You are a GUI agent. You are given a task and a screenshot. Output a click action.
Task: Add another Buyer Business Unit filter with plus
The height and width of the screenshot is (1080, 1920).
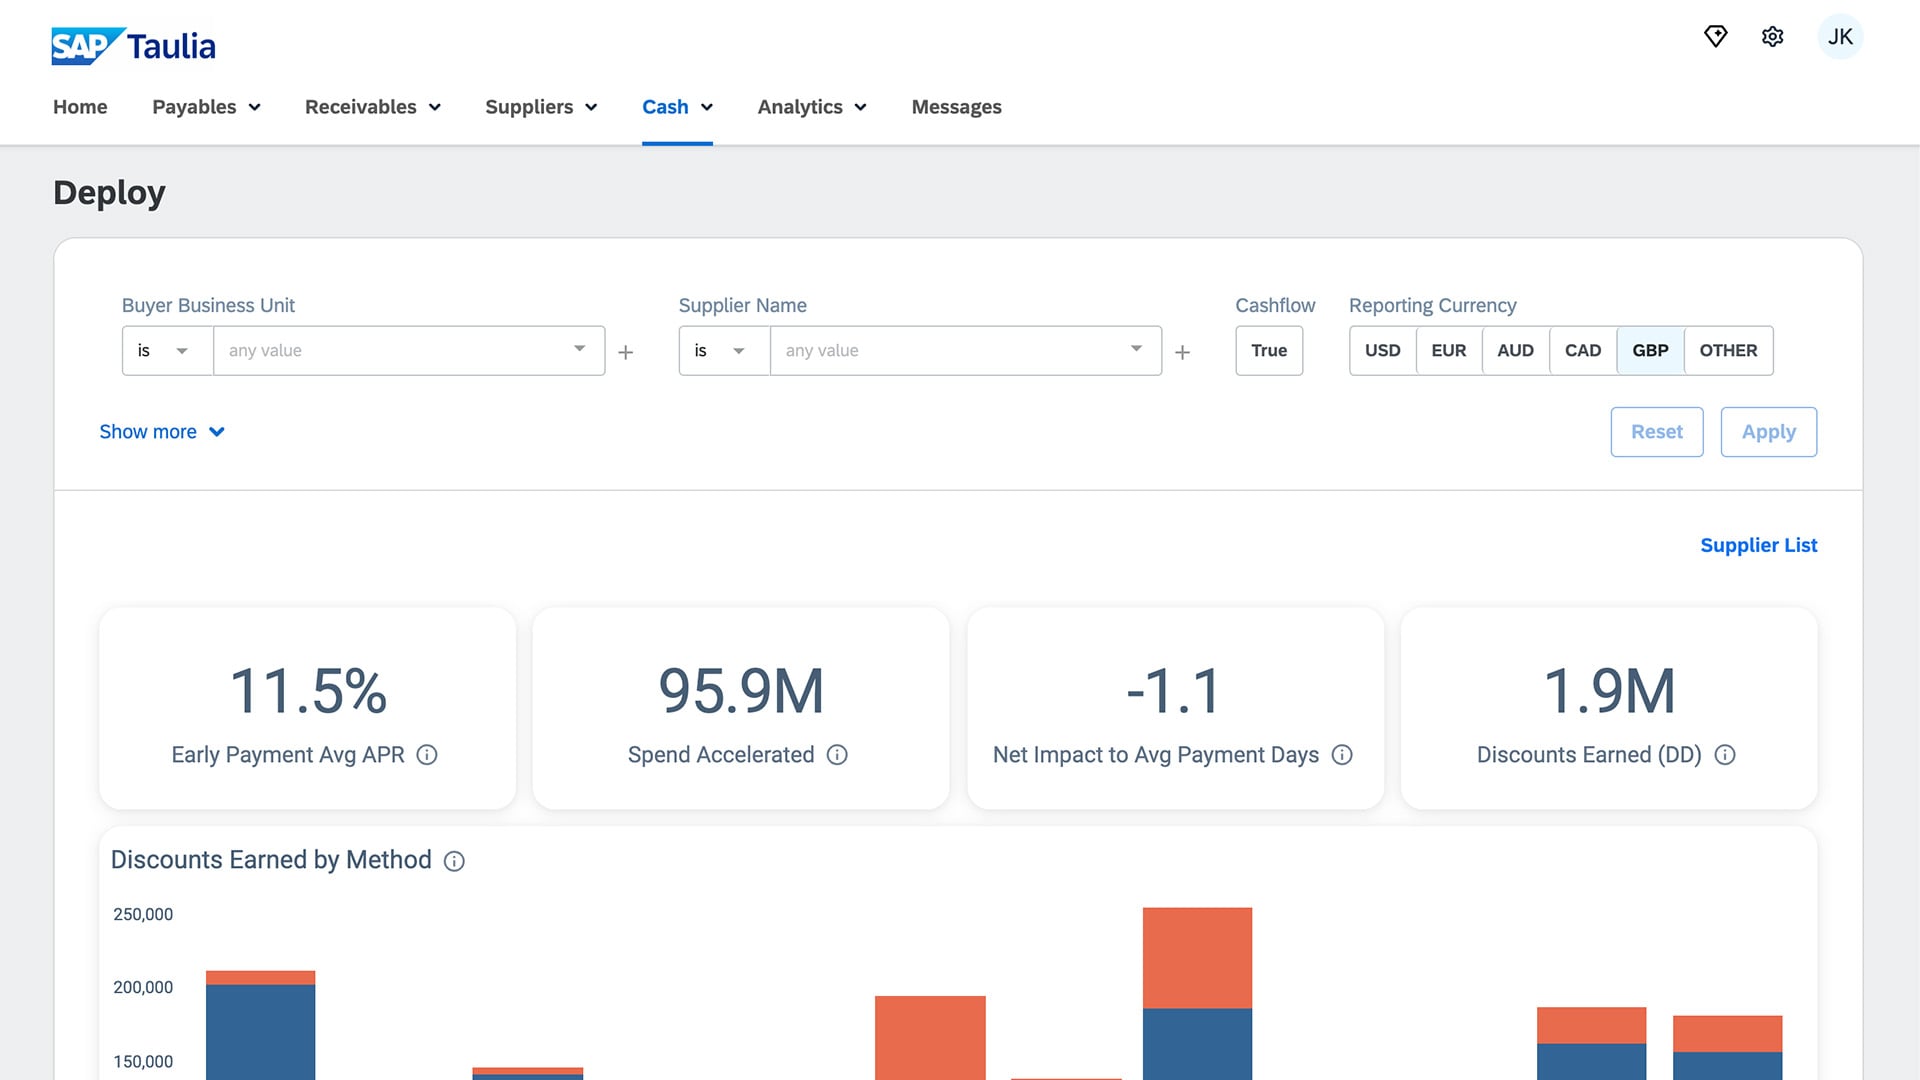click(626, 352)
